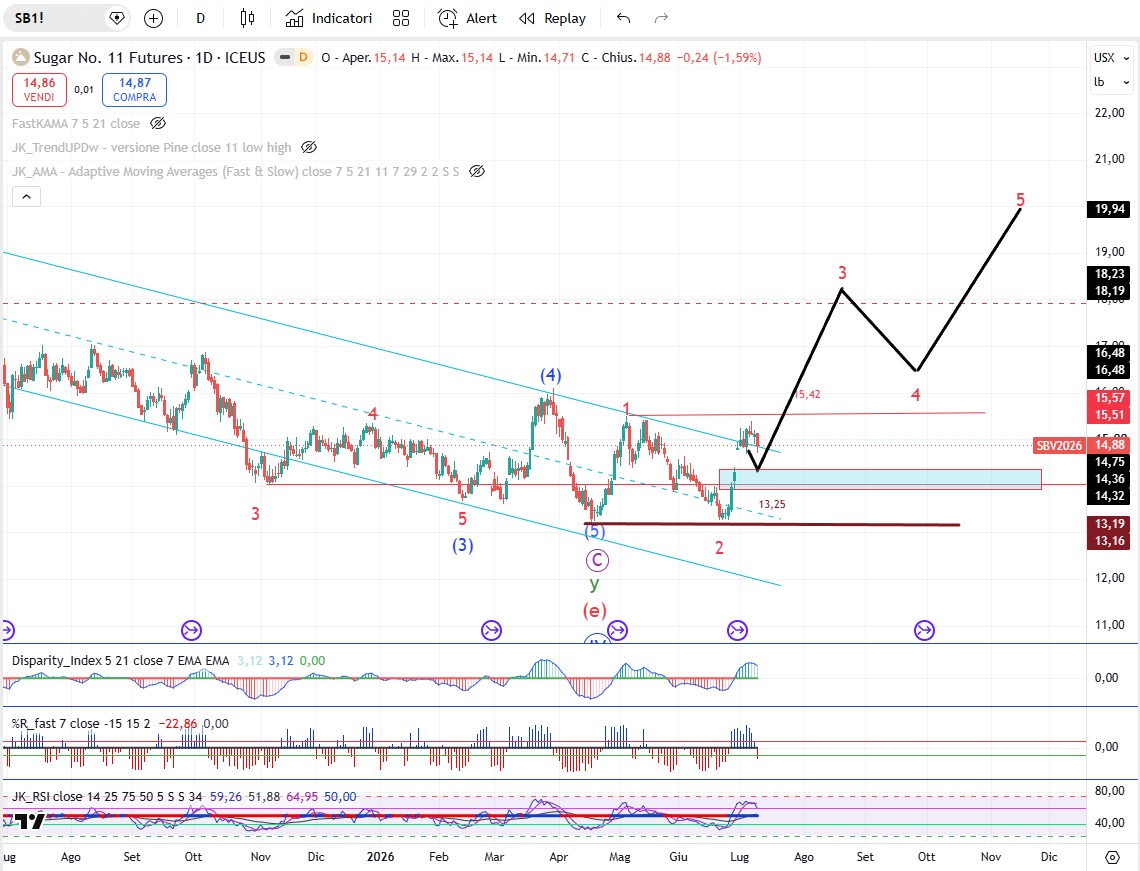The height and width of the screenshot is (871, 1140).
Task: Select the Disparity_Index indicator legend
Action: coord(120,661)
